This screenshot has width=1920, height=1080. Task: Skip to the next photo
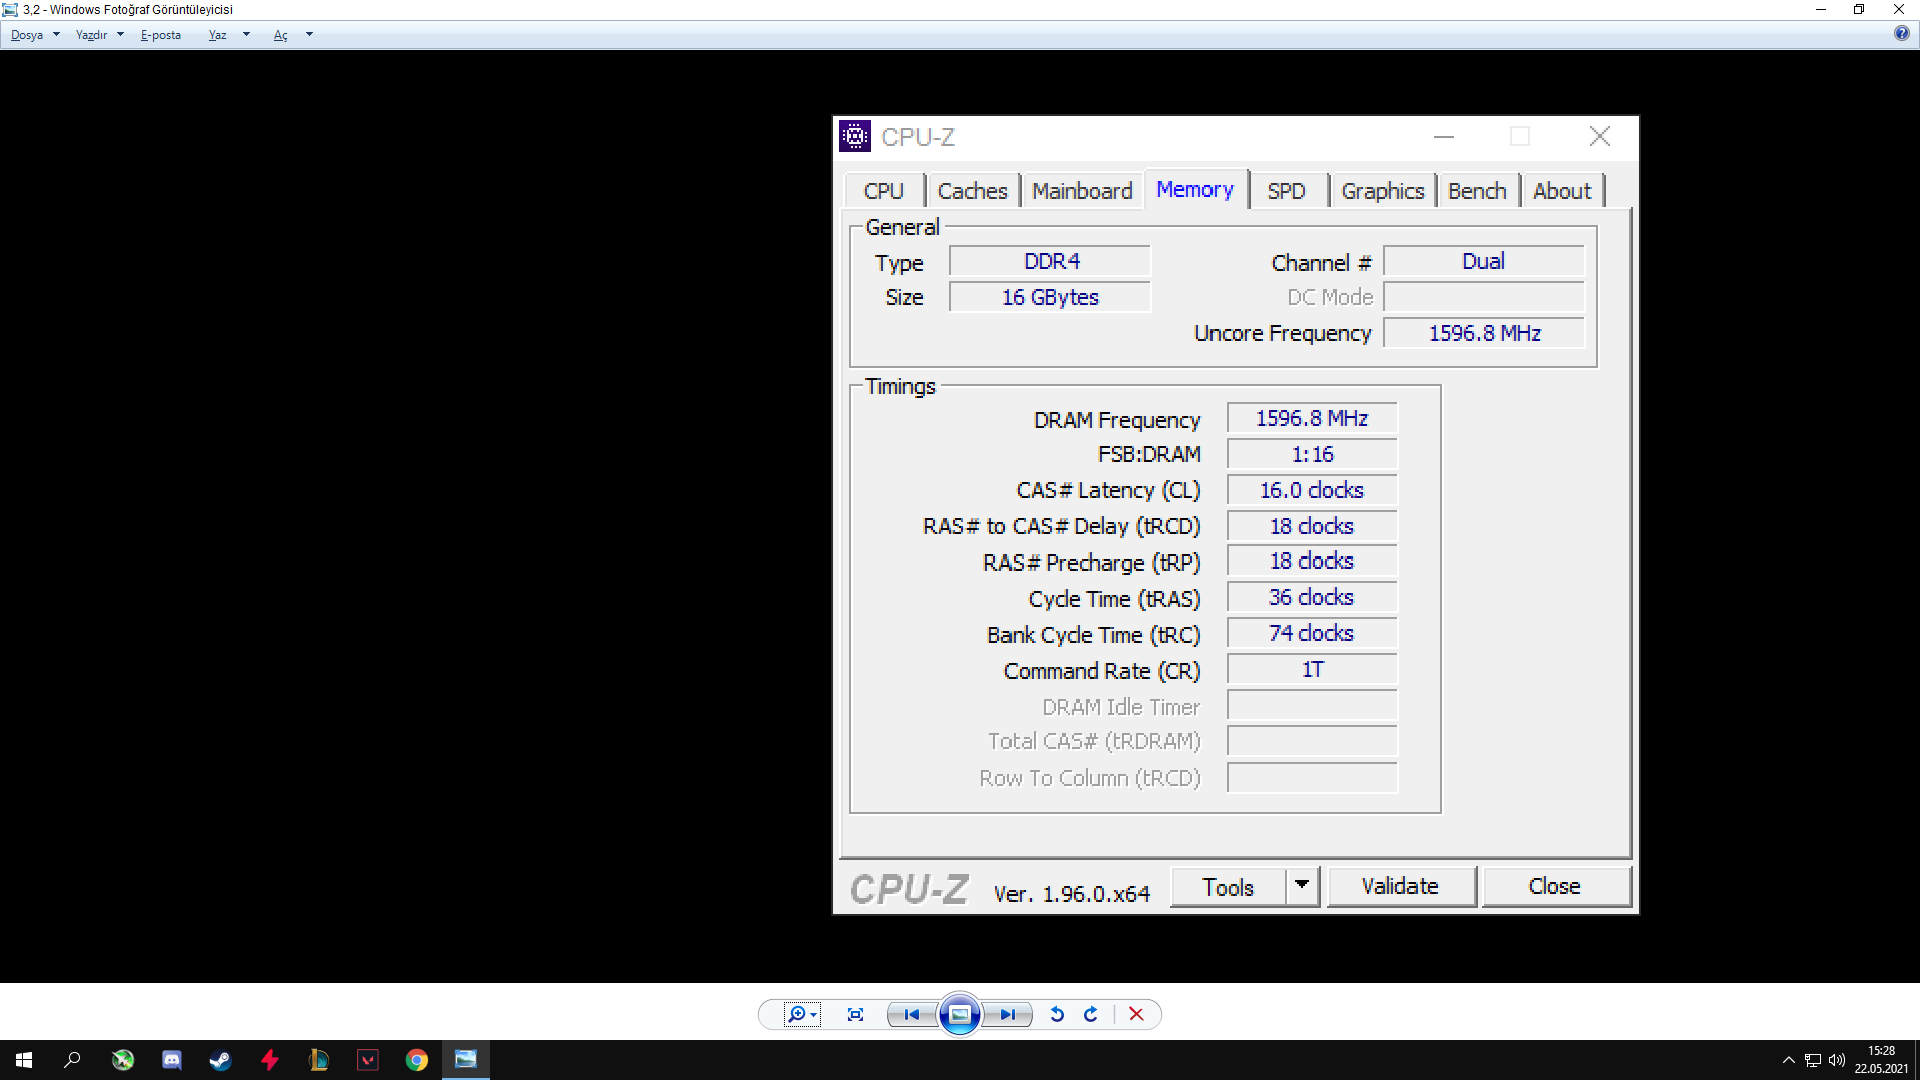[1007, 1014]
